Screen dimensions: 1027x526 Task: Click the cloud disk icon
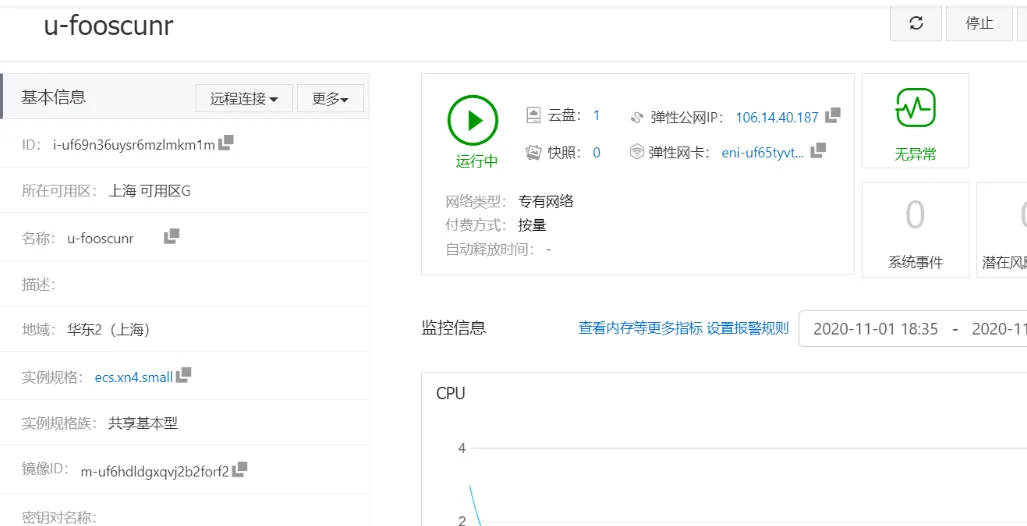(534, 116)
